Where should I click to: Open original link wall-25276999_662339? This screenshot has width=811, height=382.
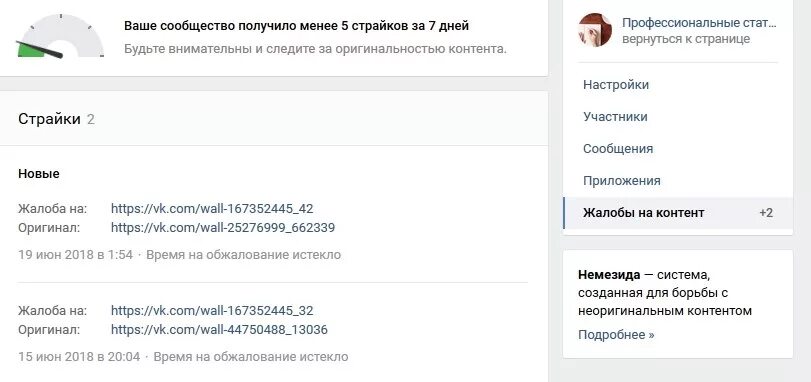click(x=223, y=227)
